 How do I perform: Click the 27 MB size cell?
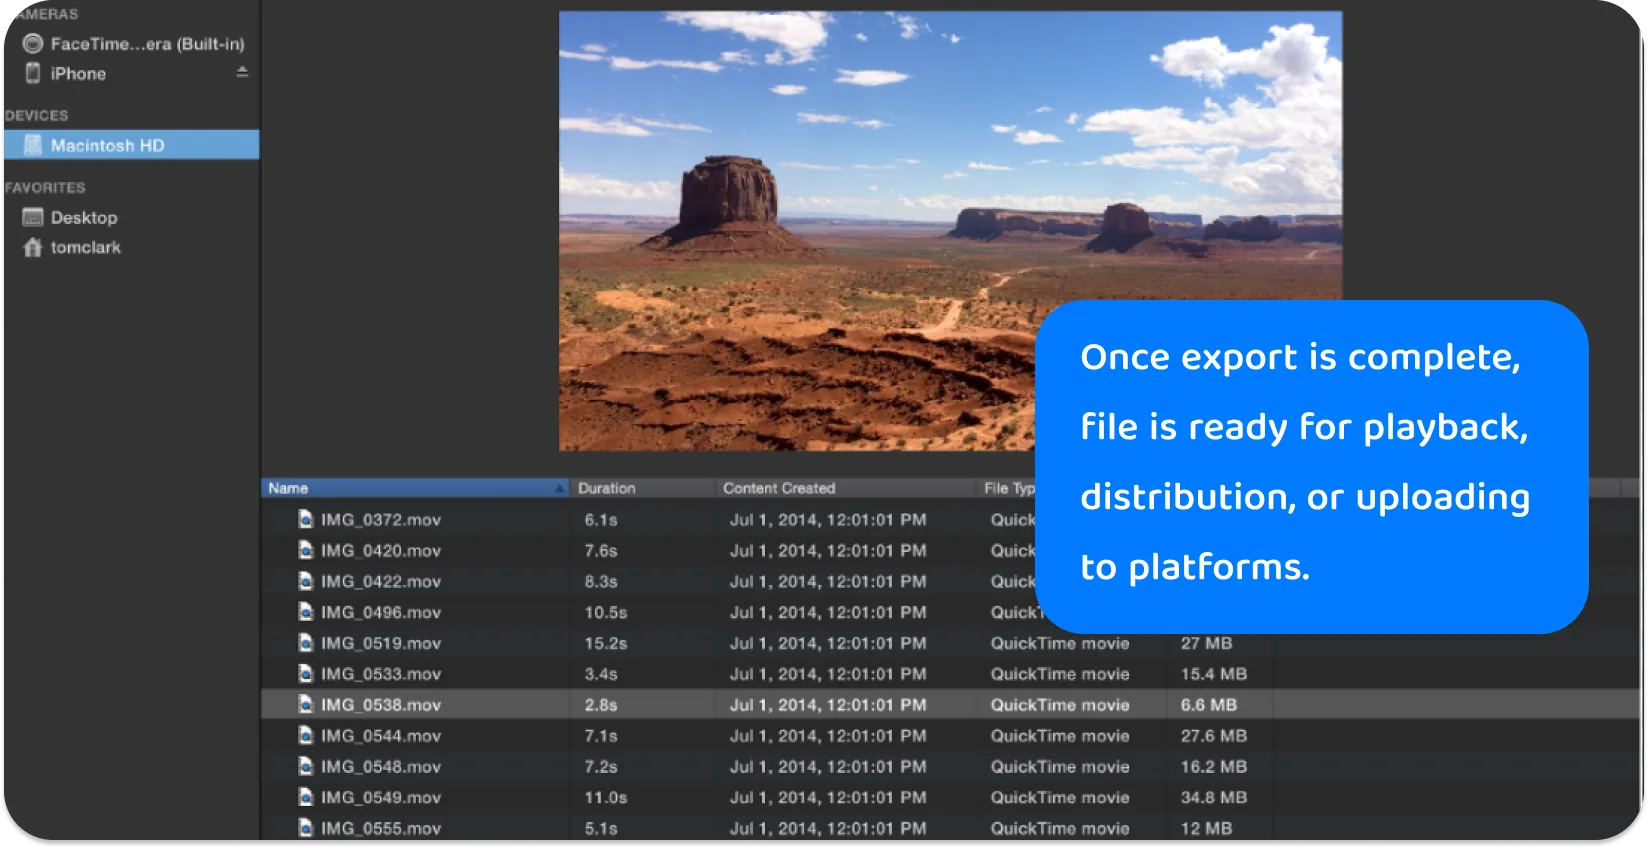click(1206, 644)
